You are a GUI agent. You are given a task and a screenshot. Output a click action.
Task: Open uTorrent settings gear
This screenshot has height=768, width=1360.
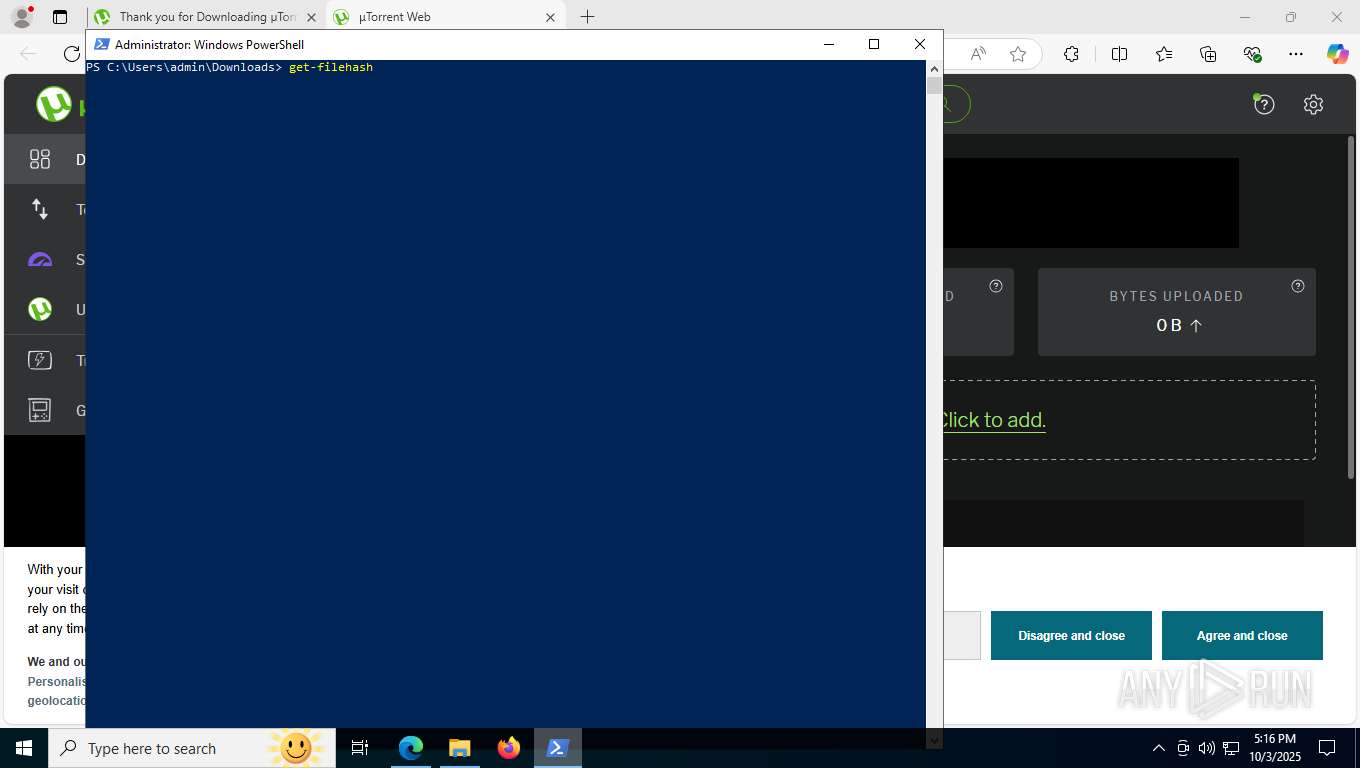pyautogui.click(x=1313, y=104)
